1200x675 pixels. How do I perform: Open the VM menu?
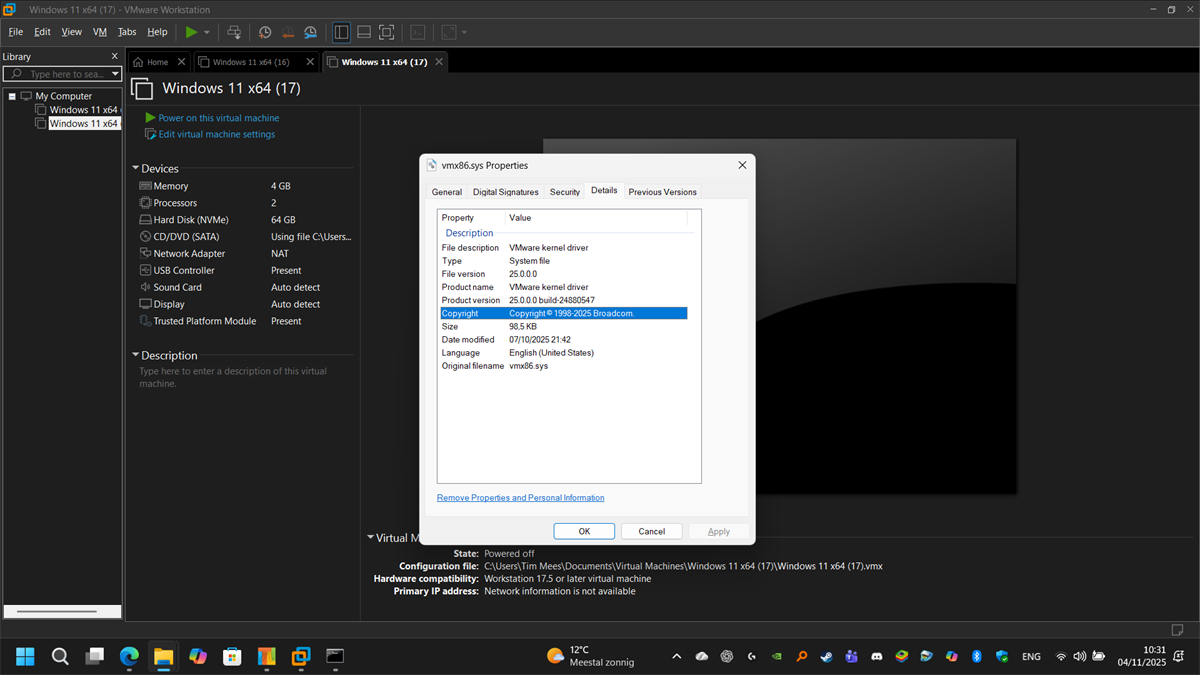point(100,32)
